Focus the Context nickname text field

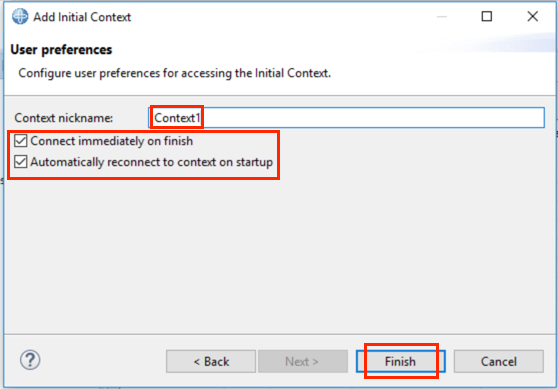coord(346,117)
